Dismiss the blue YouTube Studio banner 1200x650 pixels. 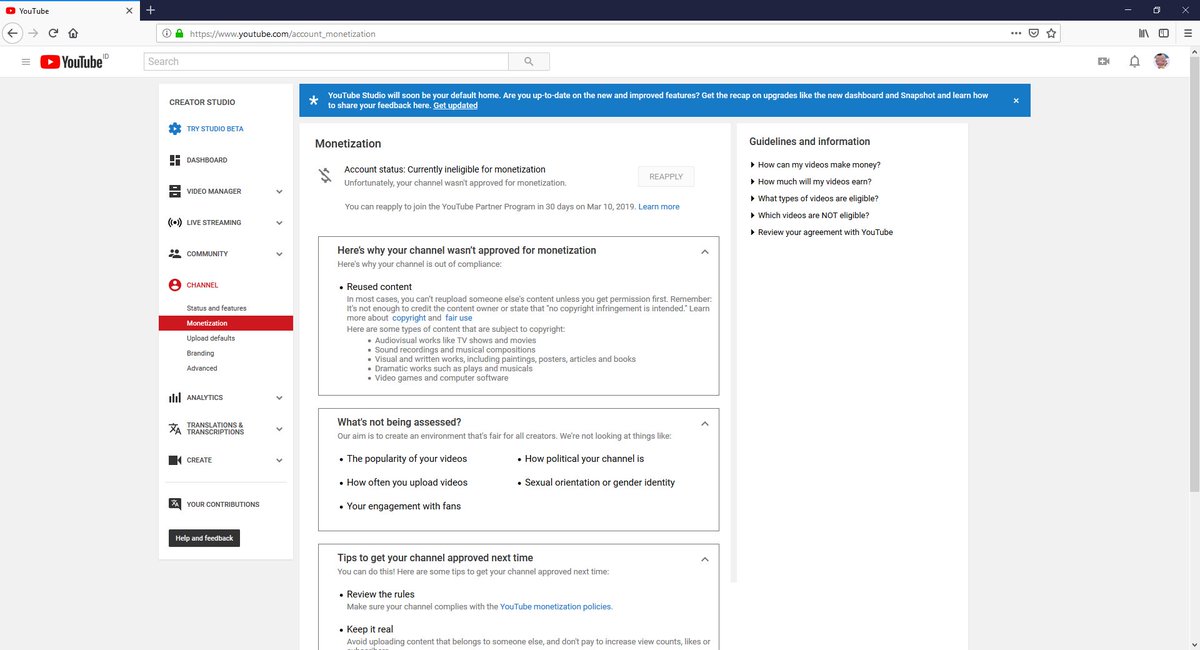[1016, 100]
